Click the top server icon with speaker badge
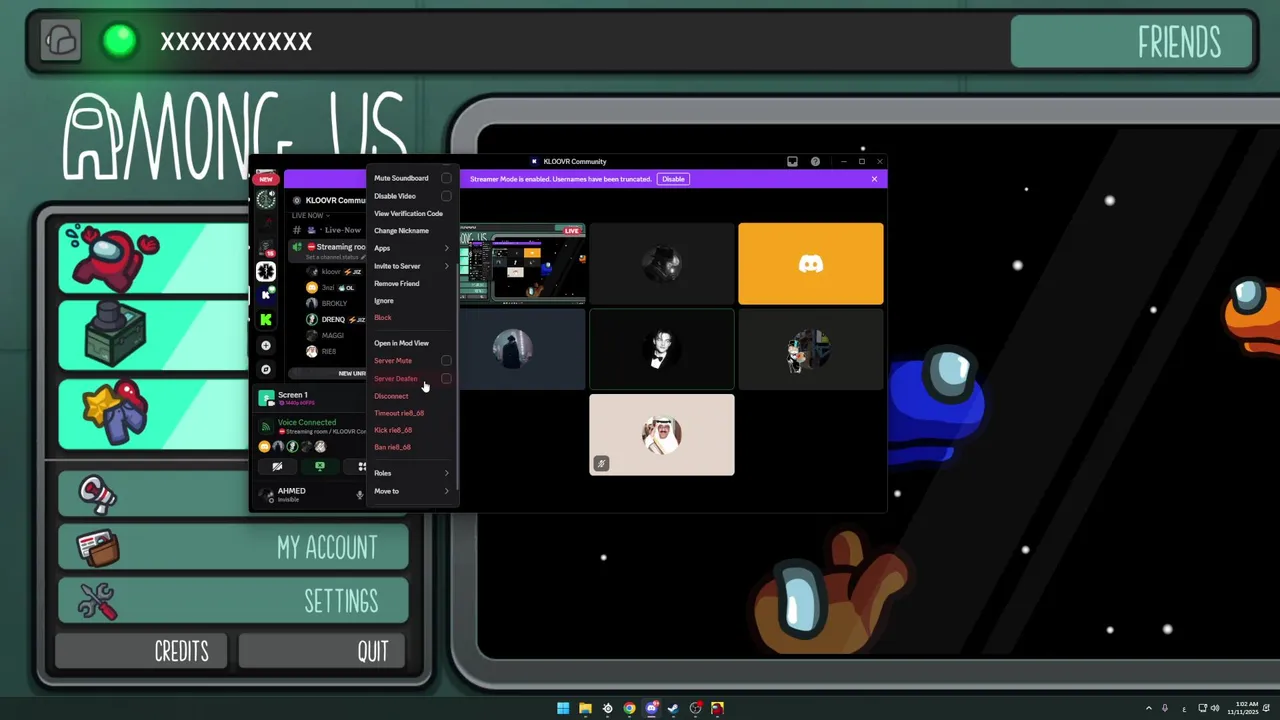 tap(266, 199)
